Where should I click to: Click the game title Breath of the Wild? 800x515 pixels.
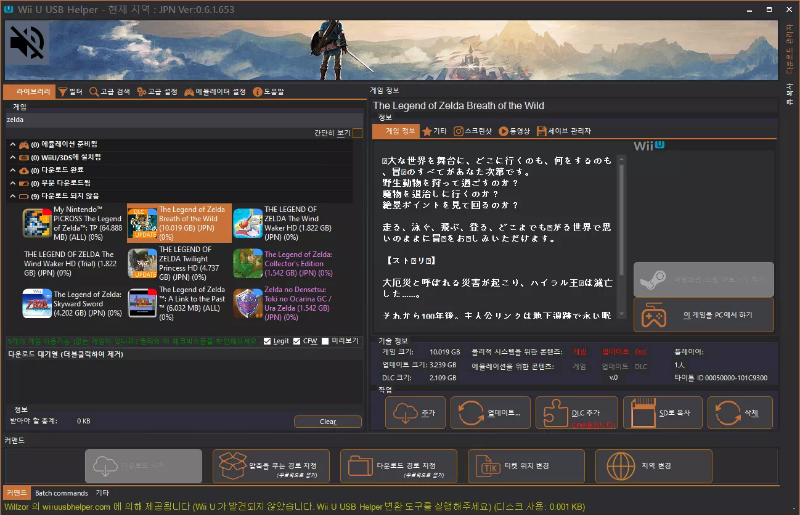(458, 106)
